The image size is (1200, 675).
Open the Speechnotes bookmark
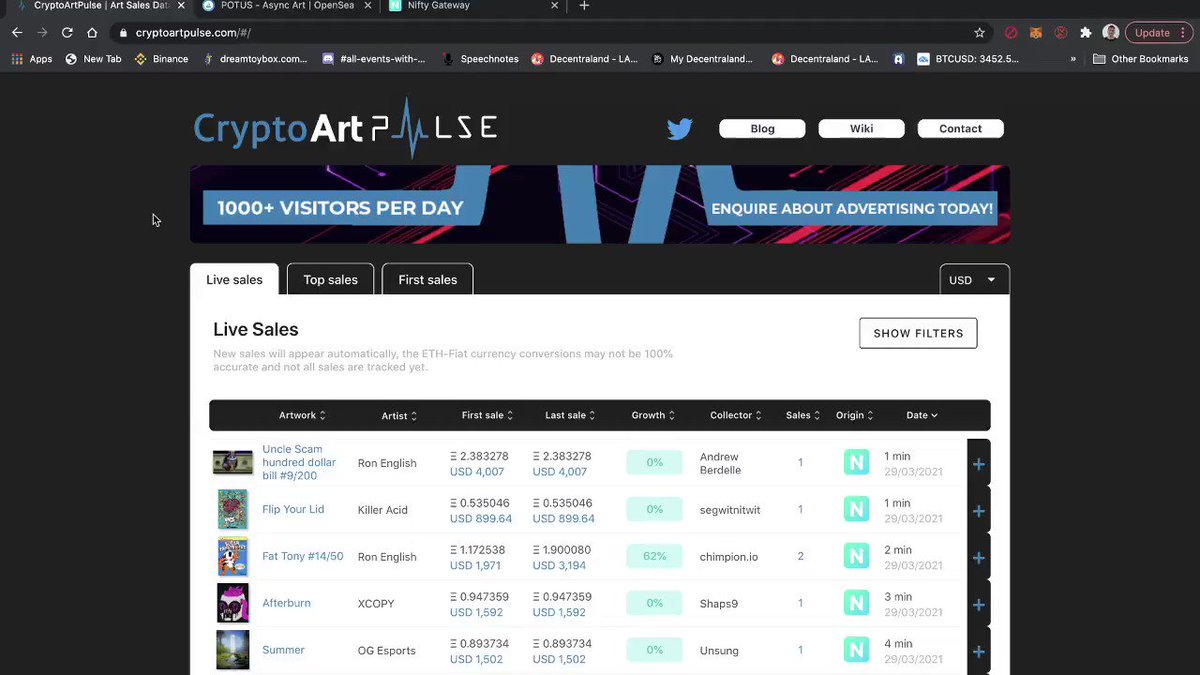[x=481, y=59]
